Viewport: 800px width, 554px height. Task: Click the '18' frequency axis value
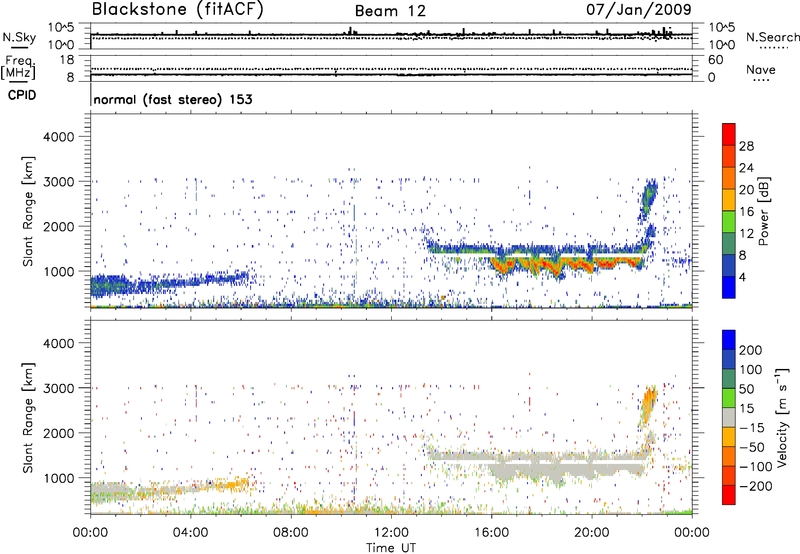coord(67,60)
